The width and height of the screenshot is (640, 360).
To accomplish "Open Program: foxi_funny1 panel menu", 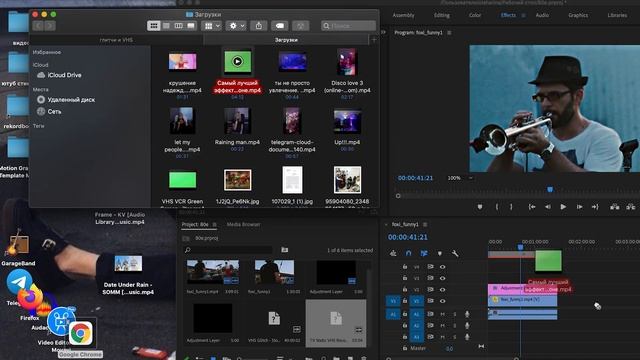I will (449, 32).
